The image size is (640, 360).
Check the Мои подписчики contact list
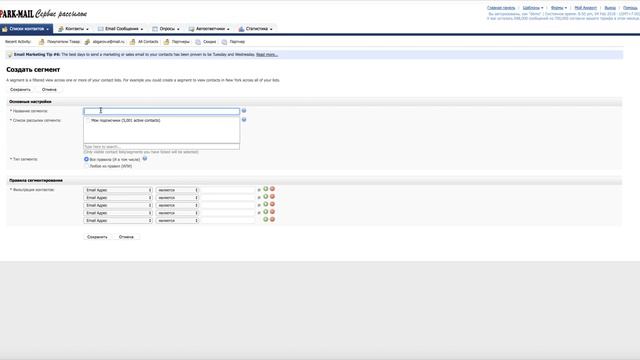click(x=87, y=120)
